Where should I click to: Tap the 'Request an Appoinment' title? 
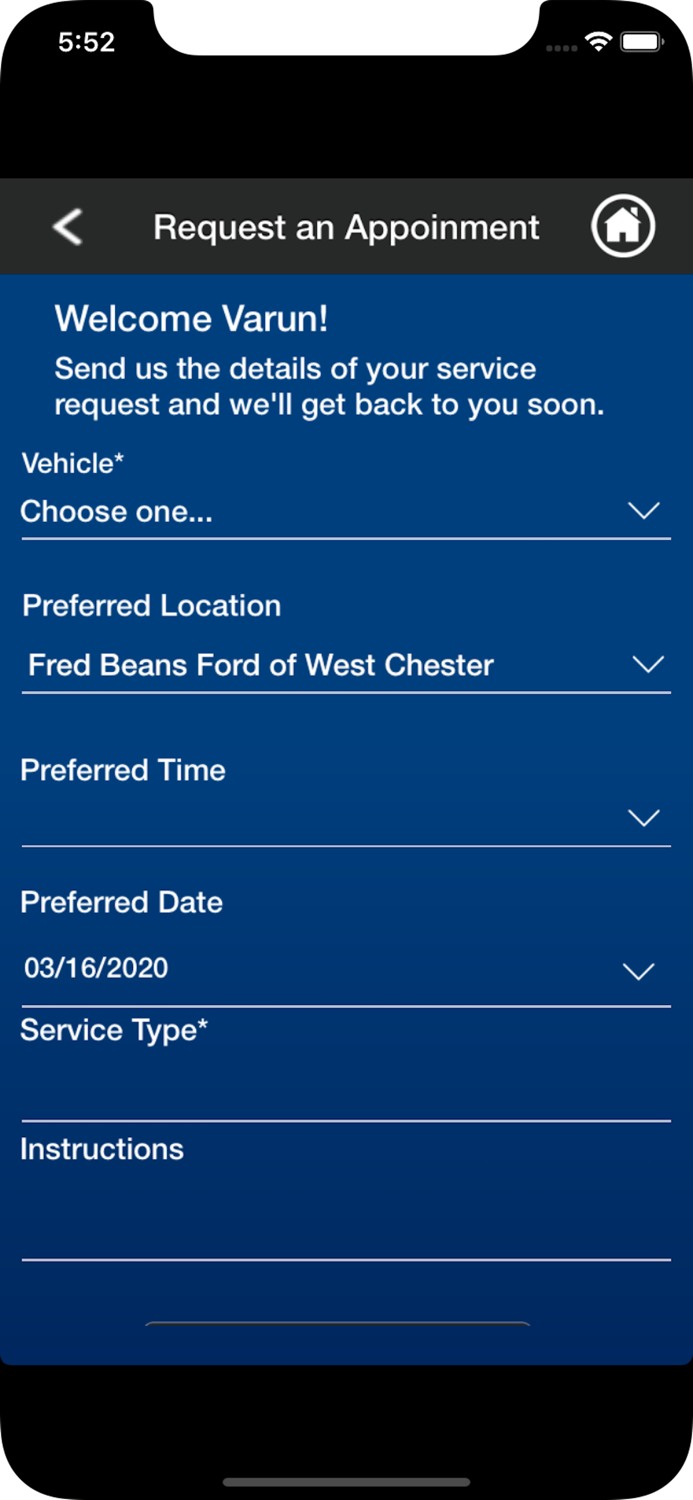pyautogui.click(x=345, y=227)
